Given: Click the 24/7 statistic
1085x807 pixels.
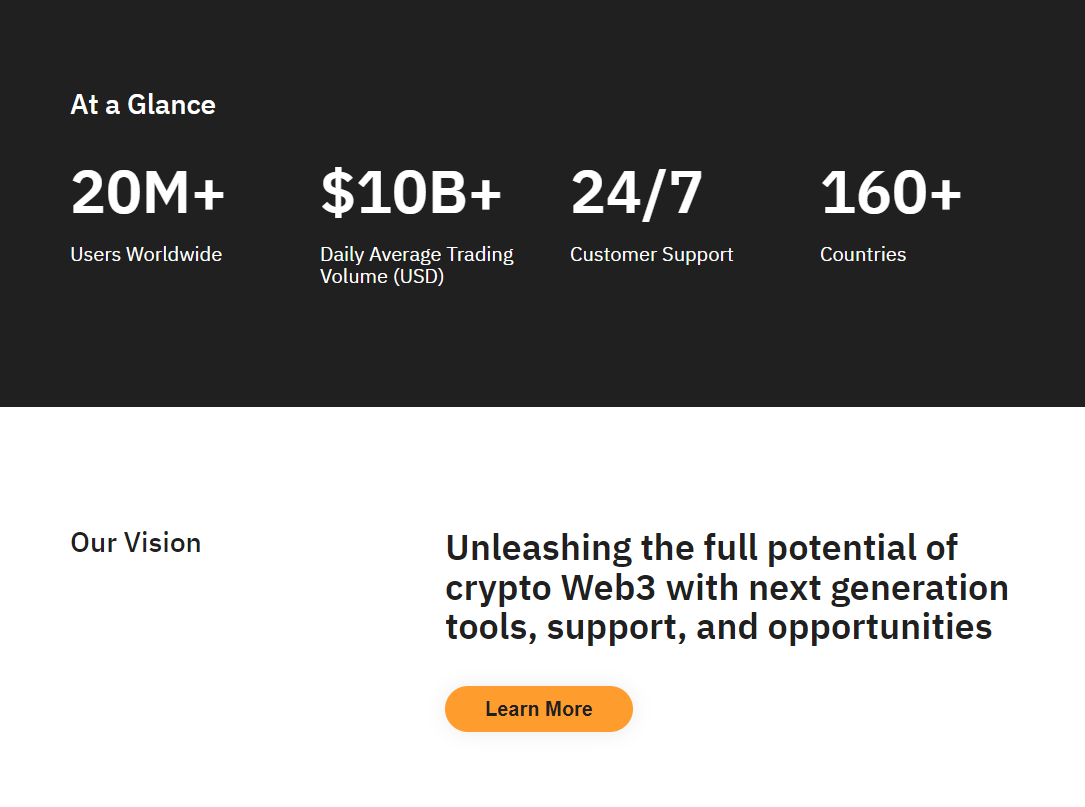Looking at the screenshot, I should pyautogui.click(x=637, y=194).
